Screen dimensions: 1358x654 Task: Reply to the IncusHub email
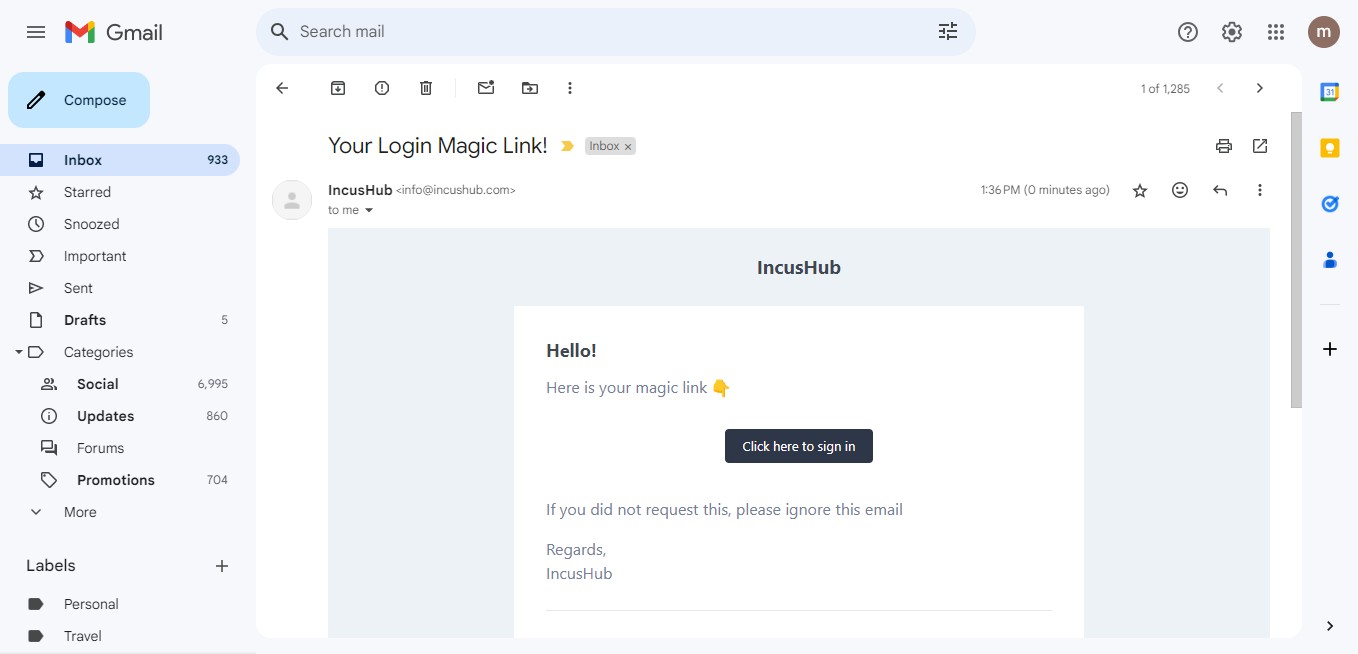1219,189
